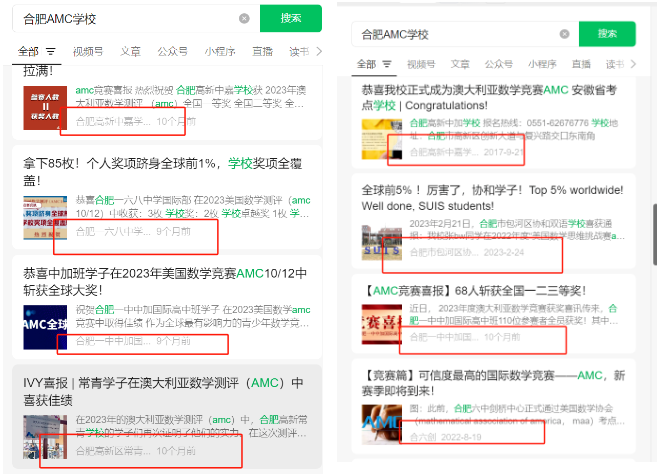657x474 pixels.
Task: Click red 竞赛喜报 thumbnail in right panel
Action: click(x=382, y=324)
